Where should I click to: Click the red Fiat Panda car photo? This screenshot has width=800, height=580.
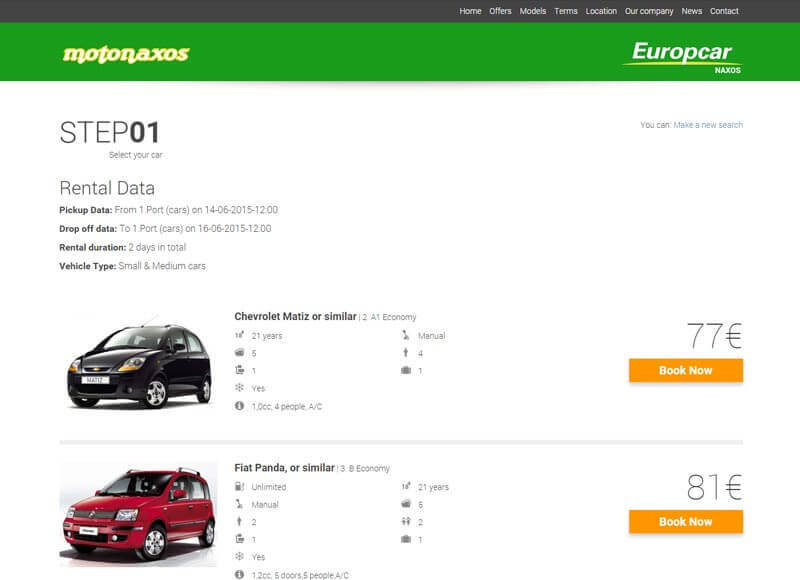(139, 514)
